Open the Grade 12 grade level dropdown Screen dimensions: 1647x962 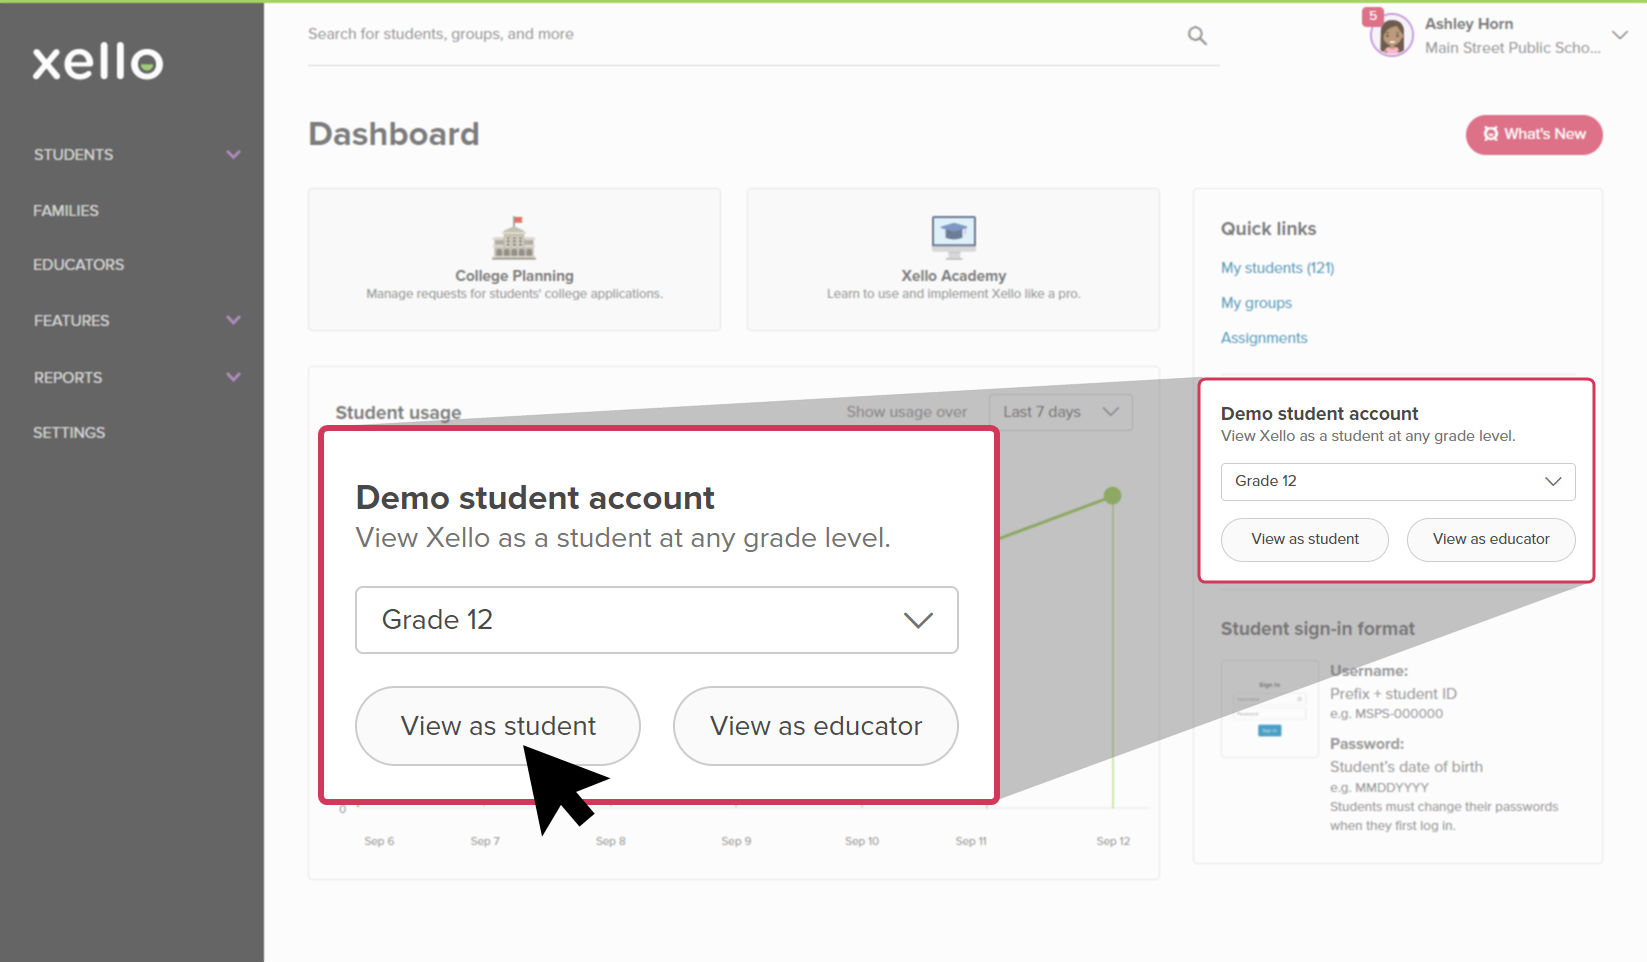[x=655, y=620]
